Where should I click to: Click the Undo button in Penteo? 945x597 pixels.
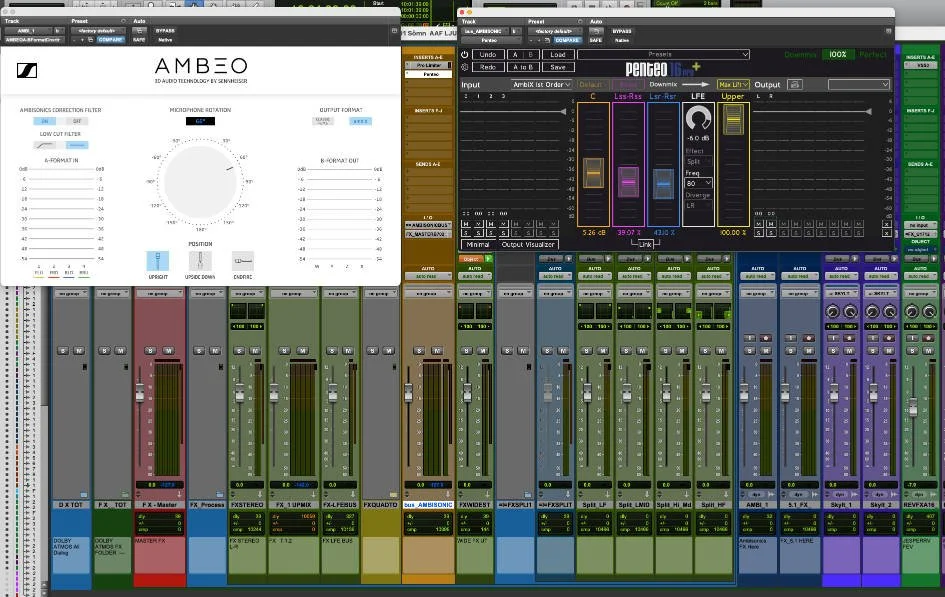[x=487, y=54]
